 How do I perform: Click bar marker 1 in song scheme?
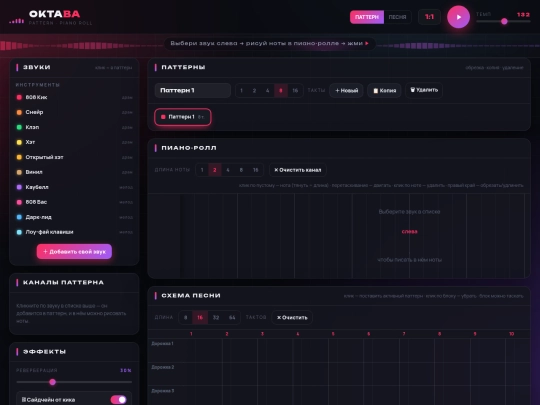tap(191, 334)
